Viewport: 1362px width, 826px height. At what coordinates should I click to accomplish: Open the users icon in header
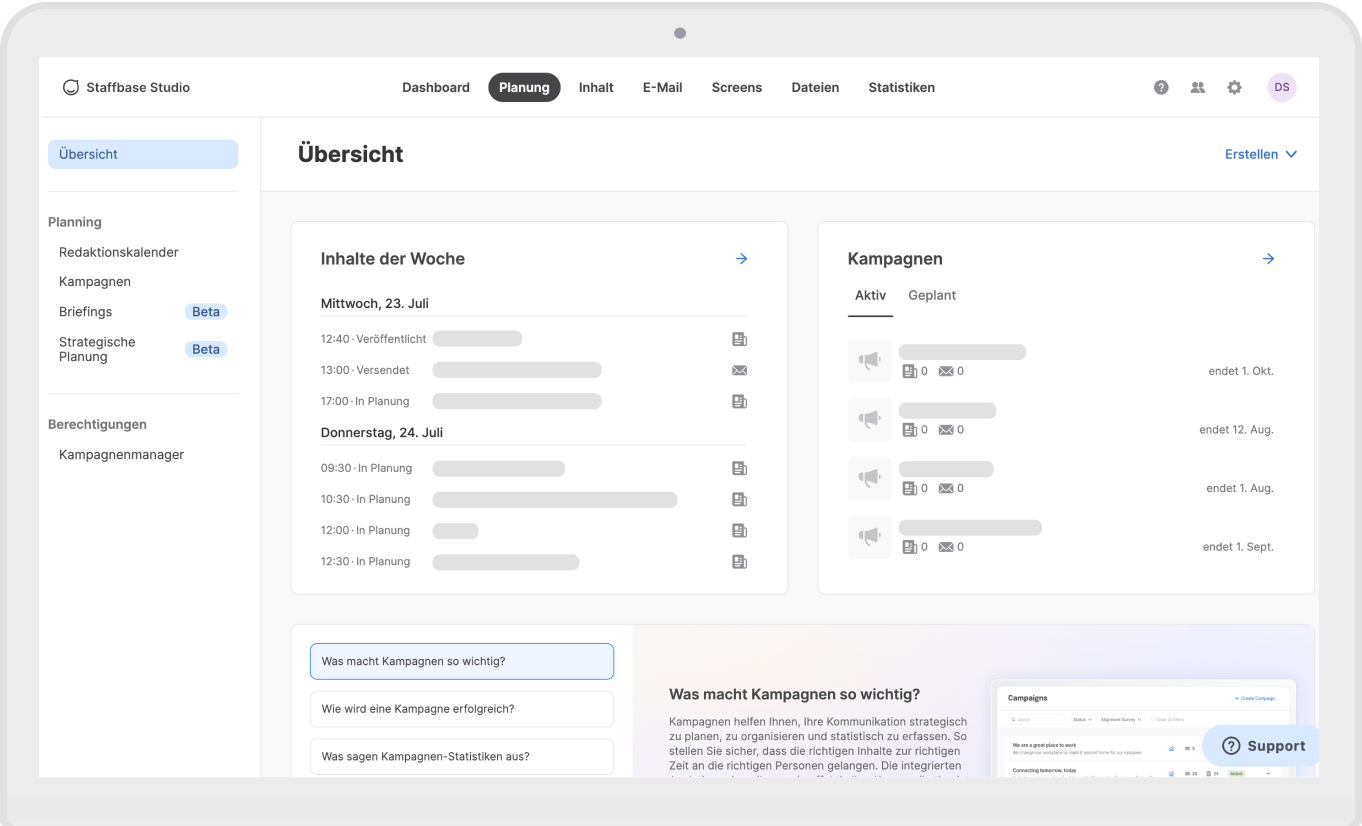(1198, 87)
